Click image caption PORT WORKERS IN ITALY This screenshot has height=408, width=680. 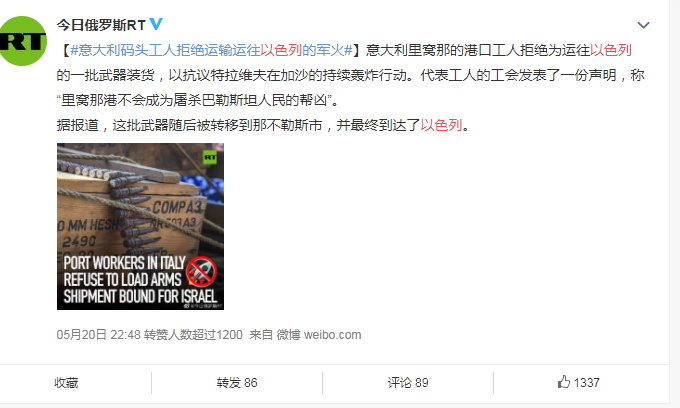[x=124, y=263]
